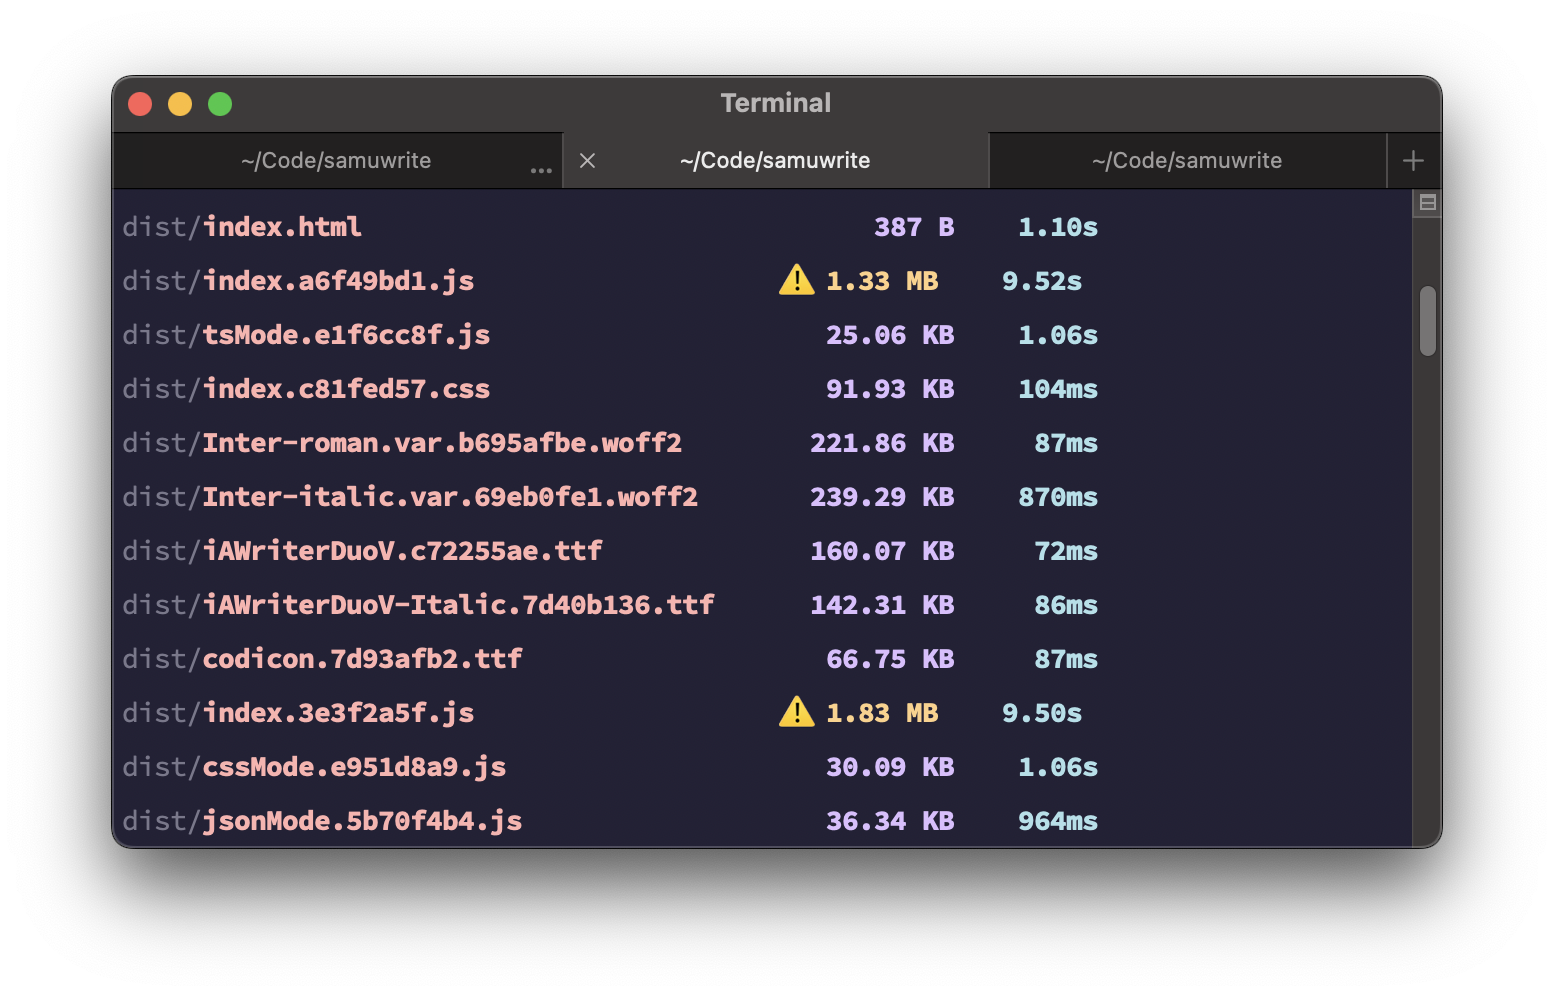The image size is (1554, 996).
Task: Click the 964ms build time
Action: click(x=1058, y=821)
